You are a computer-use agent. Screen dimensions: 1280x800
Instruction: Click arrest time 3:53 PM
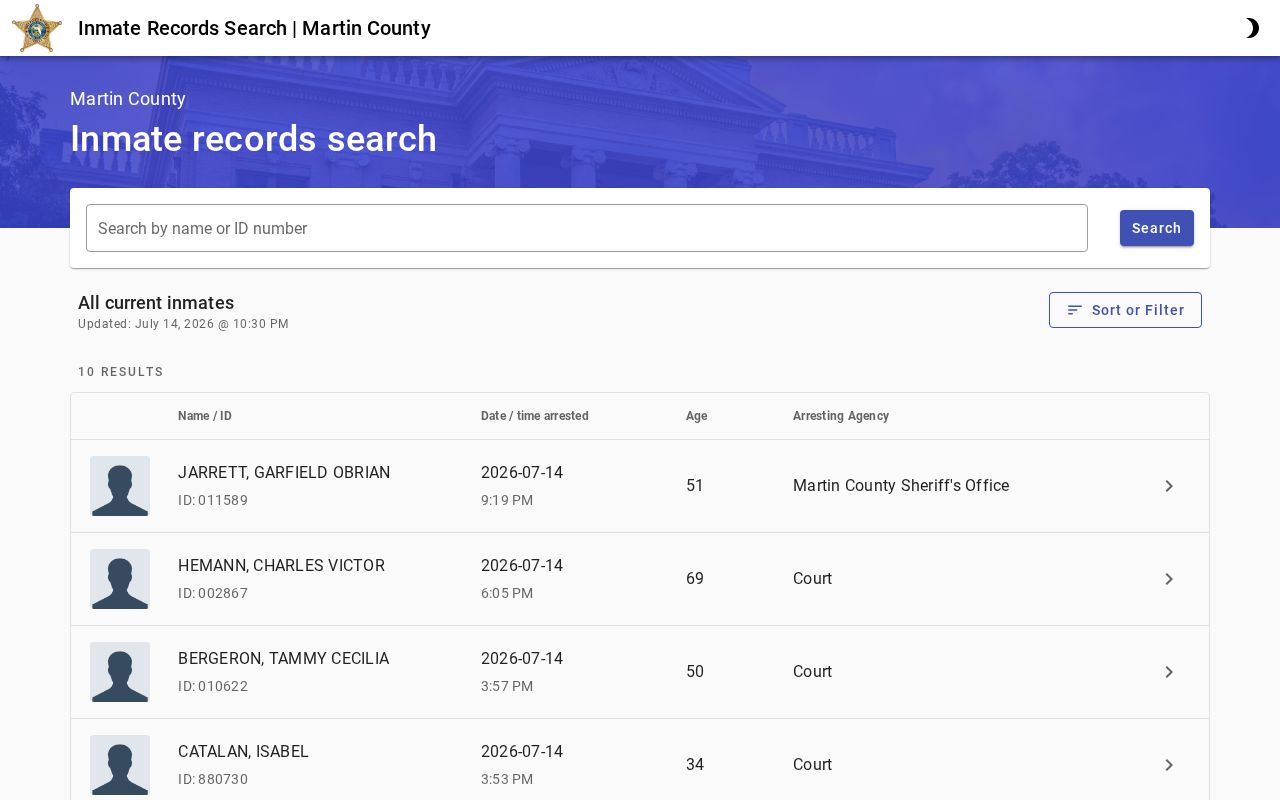tap(507, 779)
